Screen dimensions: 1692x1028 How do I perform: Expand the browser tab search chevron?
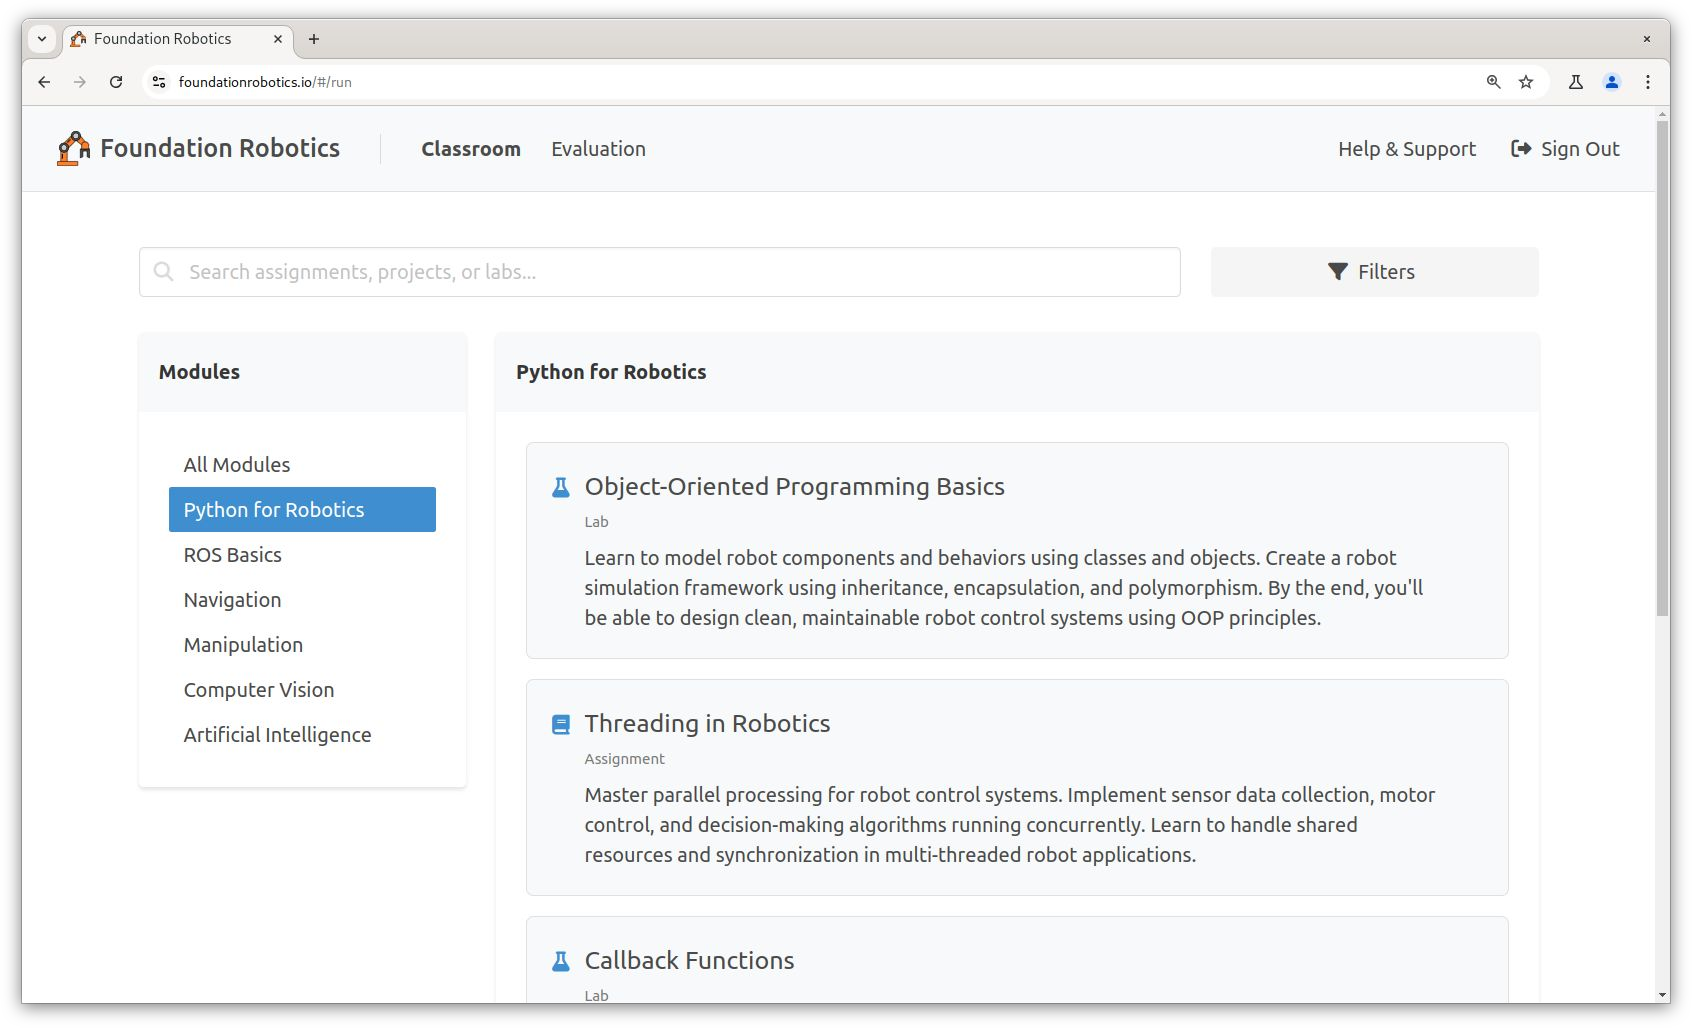point(42,39)
